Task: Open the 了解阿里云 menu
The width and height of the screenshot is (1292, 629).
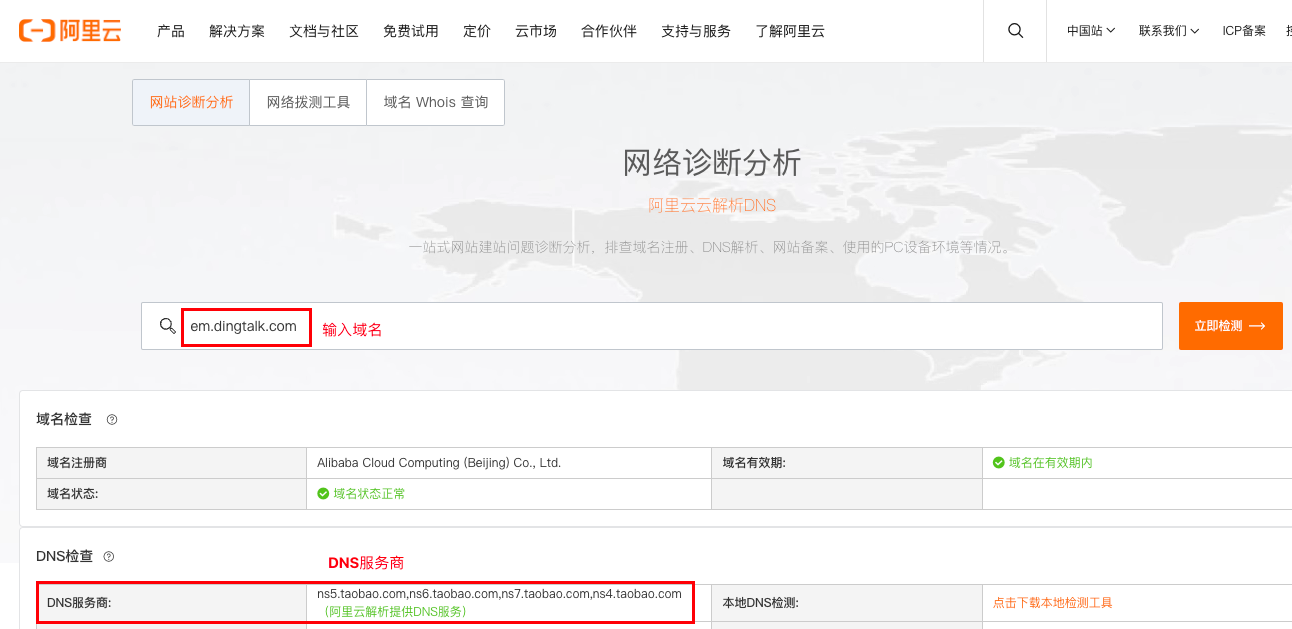Action: point(790,31)
